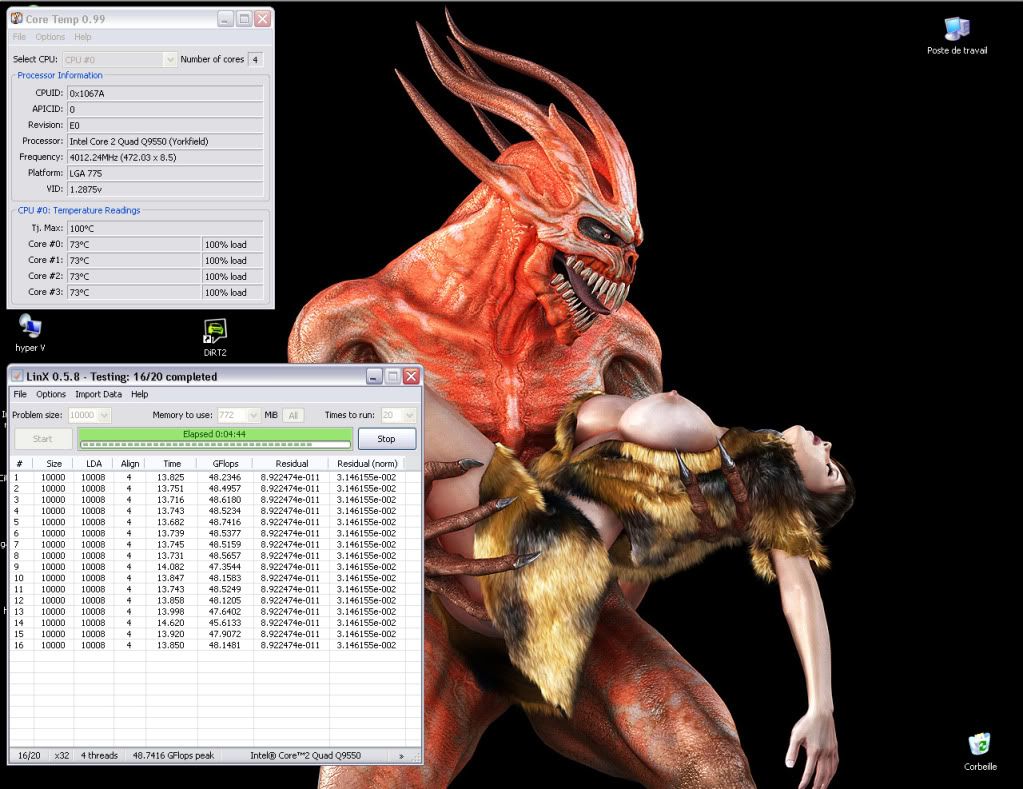Click the LinX title bar icon
1023x789 pixels.
click(x=16, y=377)
